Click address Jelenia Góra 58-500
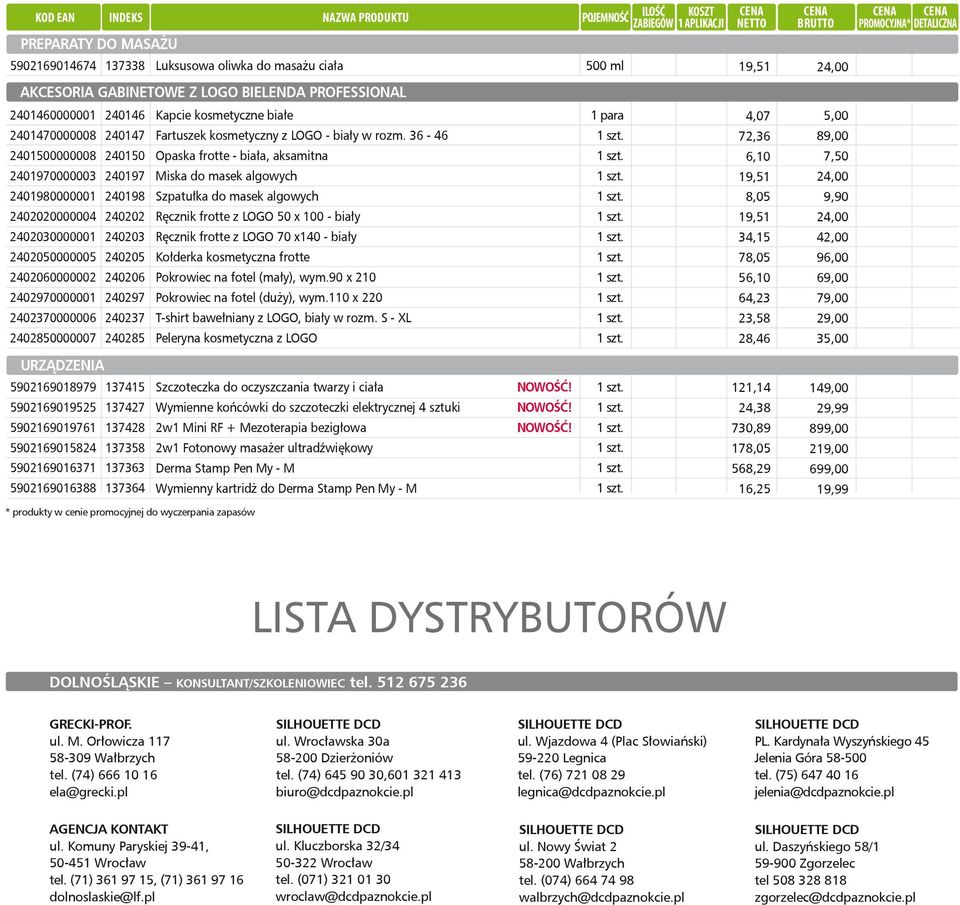Viewport: 960px width, 905px height. click(810, 758)
